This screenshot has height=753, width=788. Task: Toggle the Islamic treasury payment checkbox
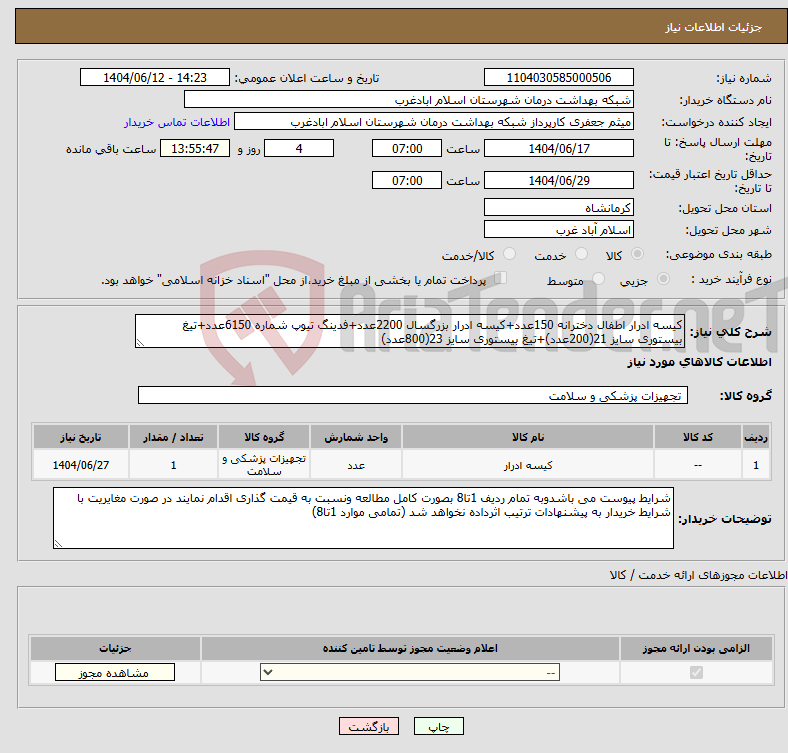pyautogui.click(x=501, y=279)
